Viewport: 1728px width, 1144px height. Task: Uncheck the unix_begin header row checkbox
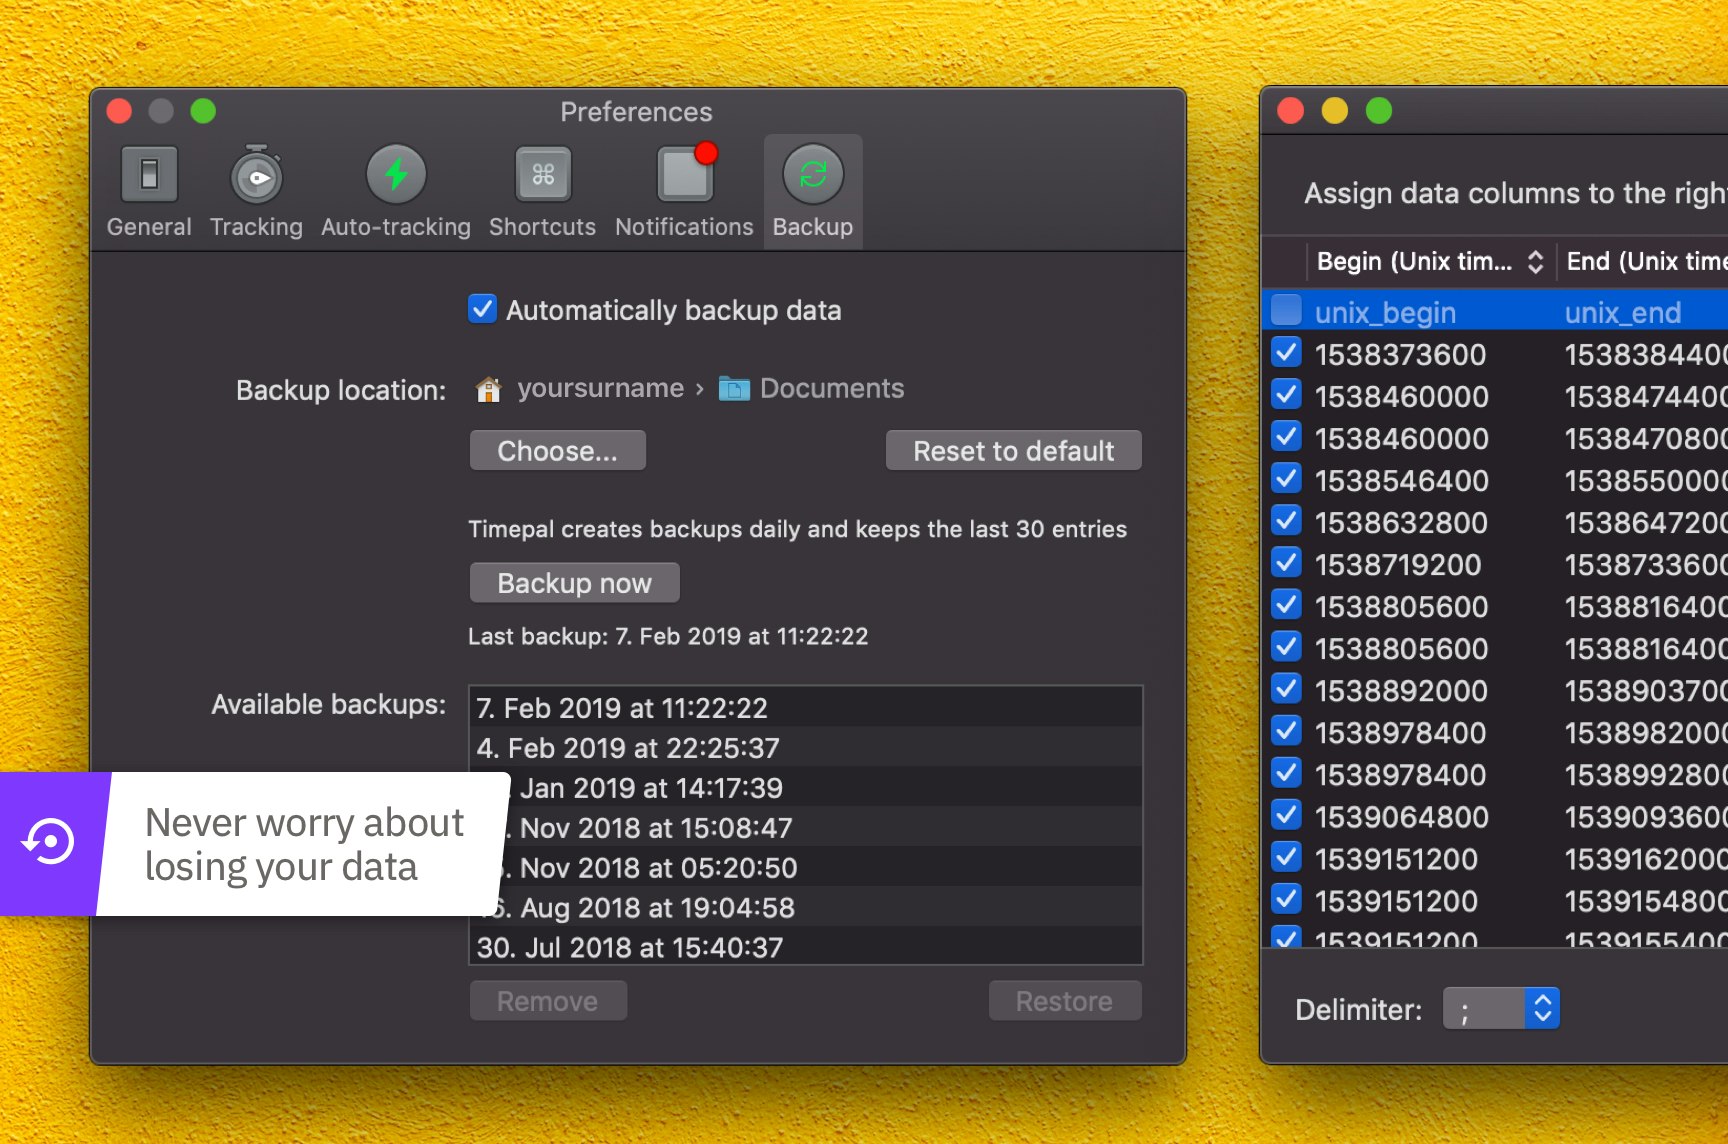click(1285, 311)
